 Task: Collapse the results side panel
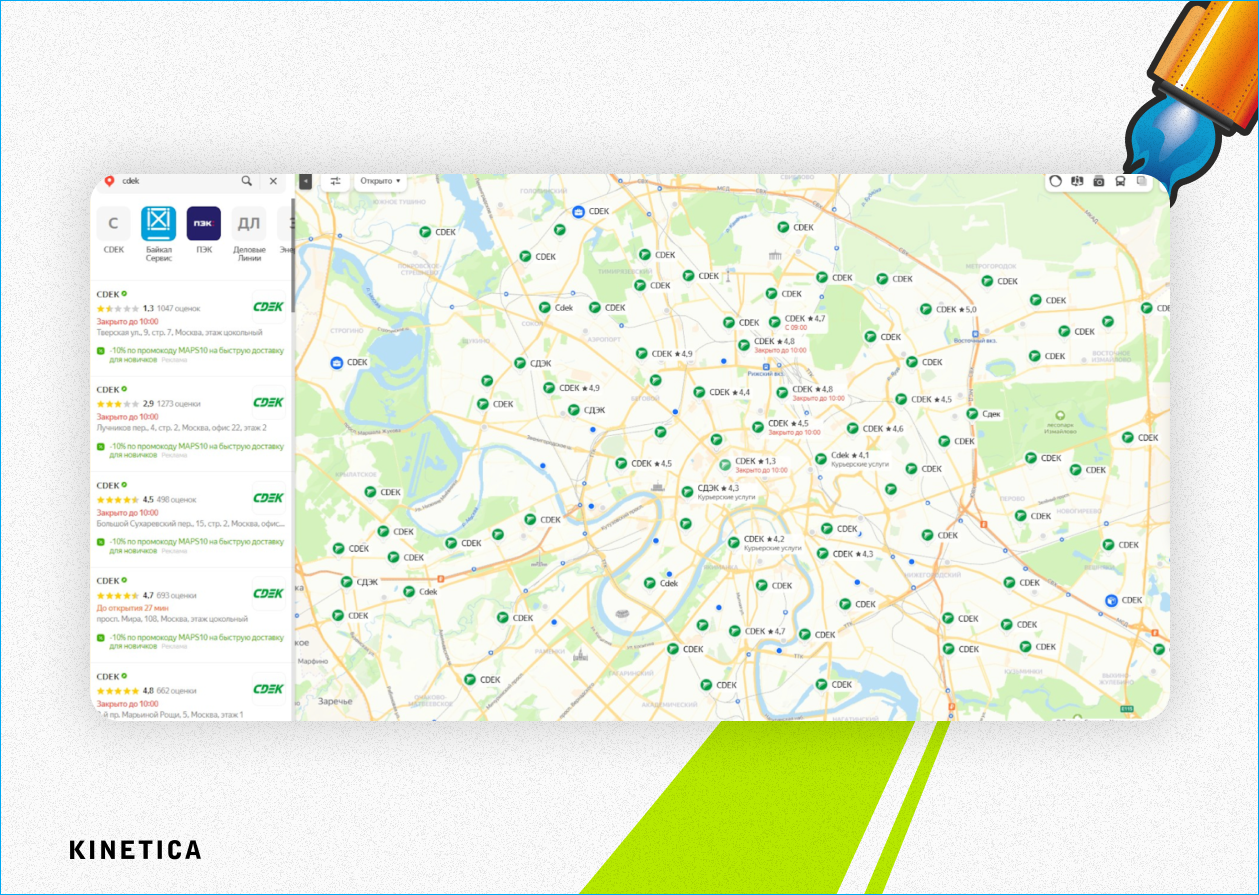pyautogui.click(x=306, y=181)
